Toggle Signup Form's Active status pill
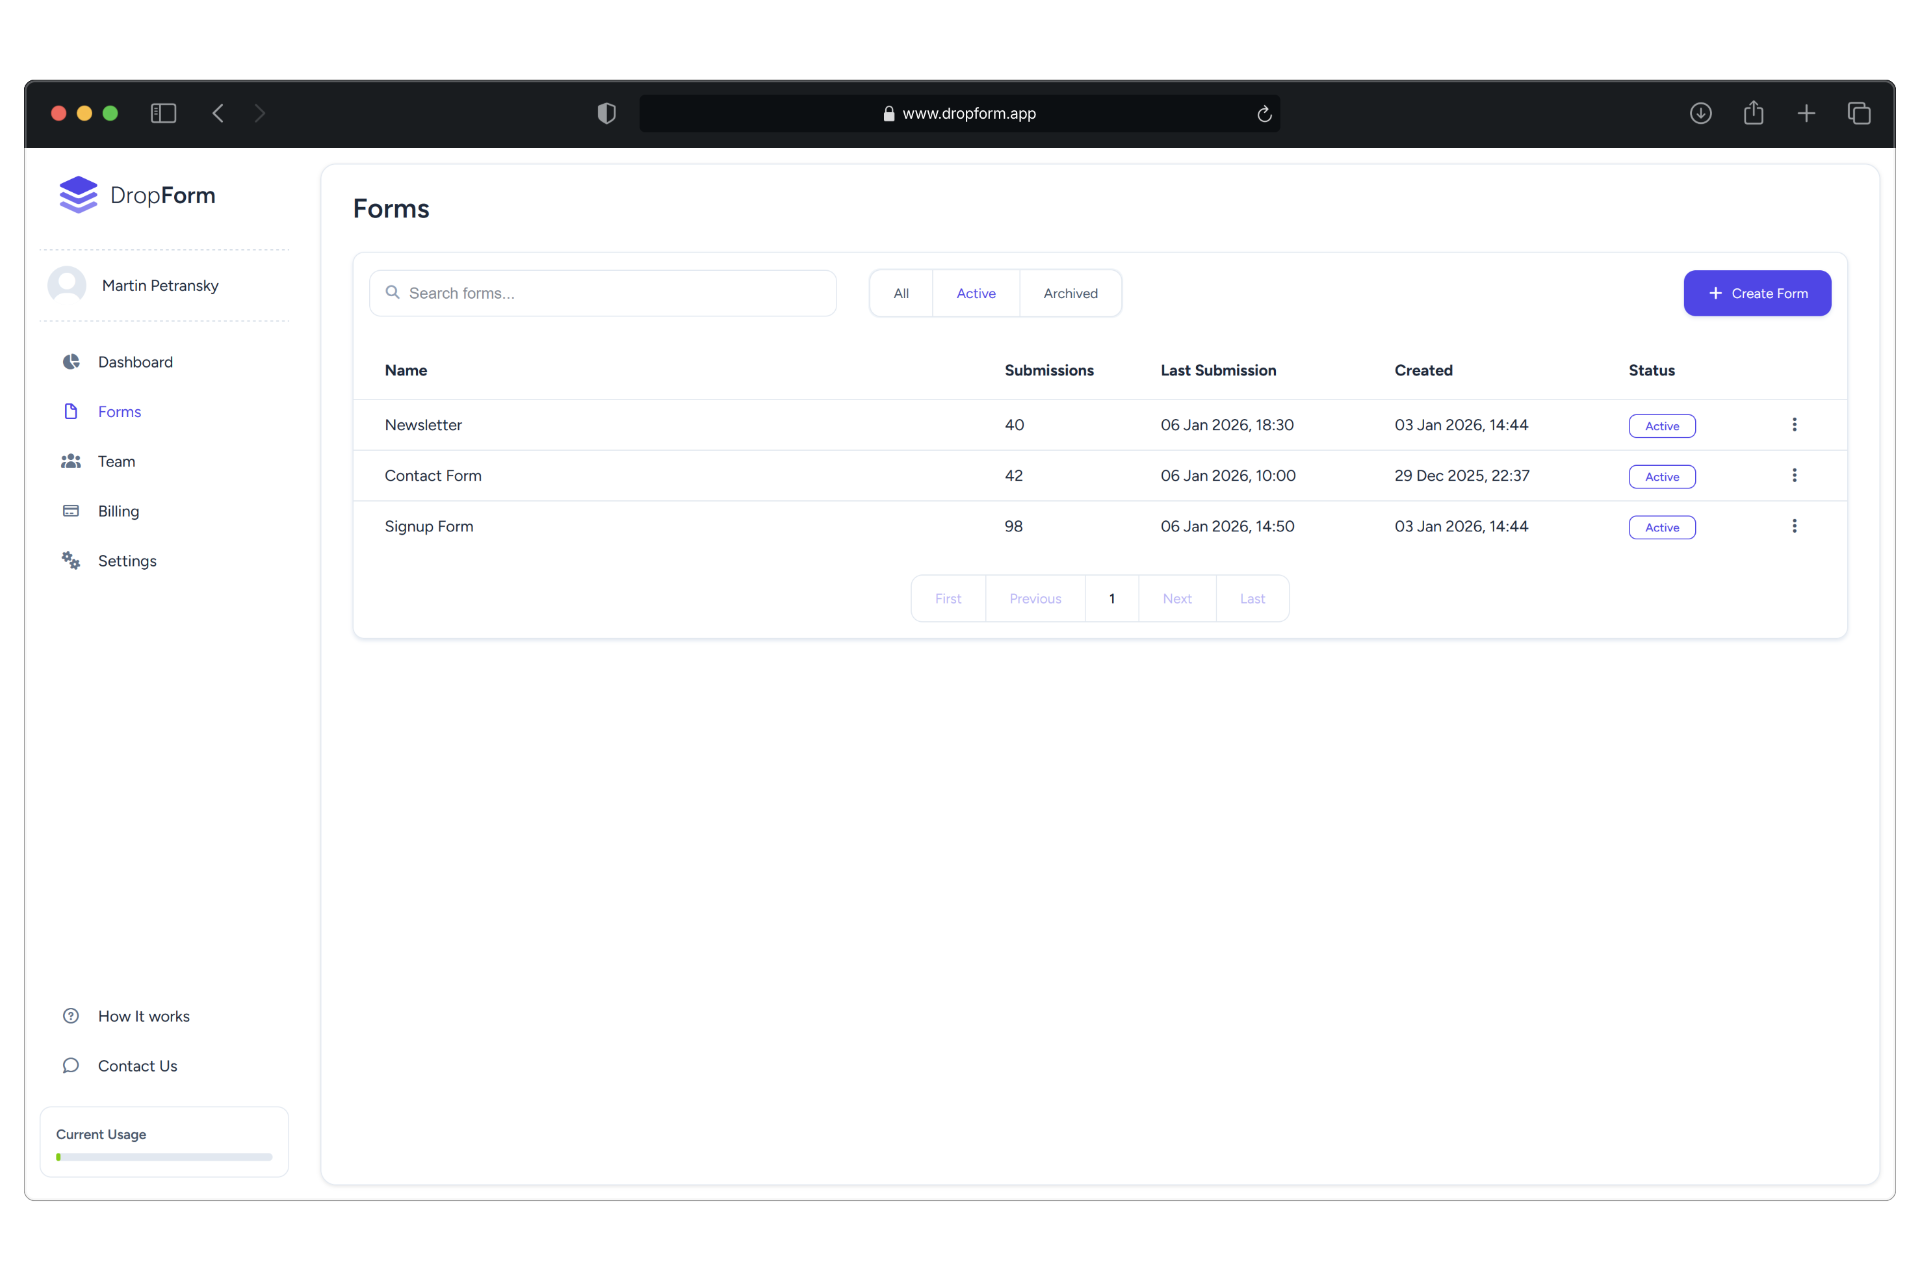This screenshot has width=1920, height=1280. click(1661, 527)
